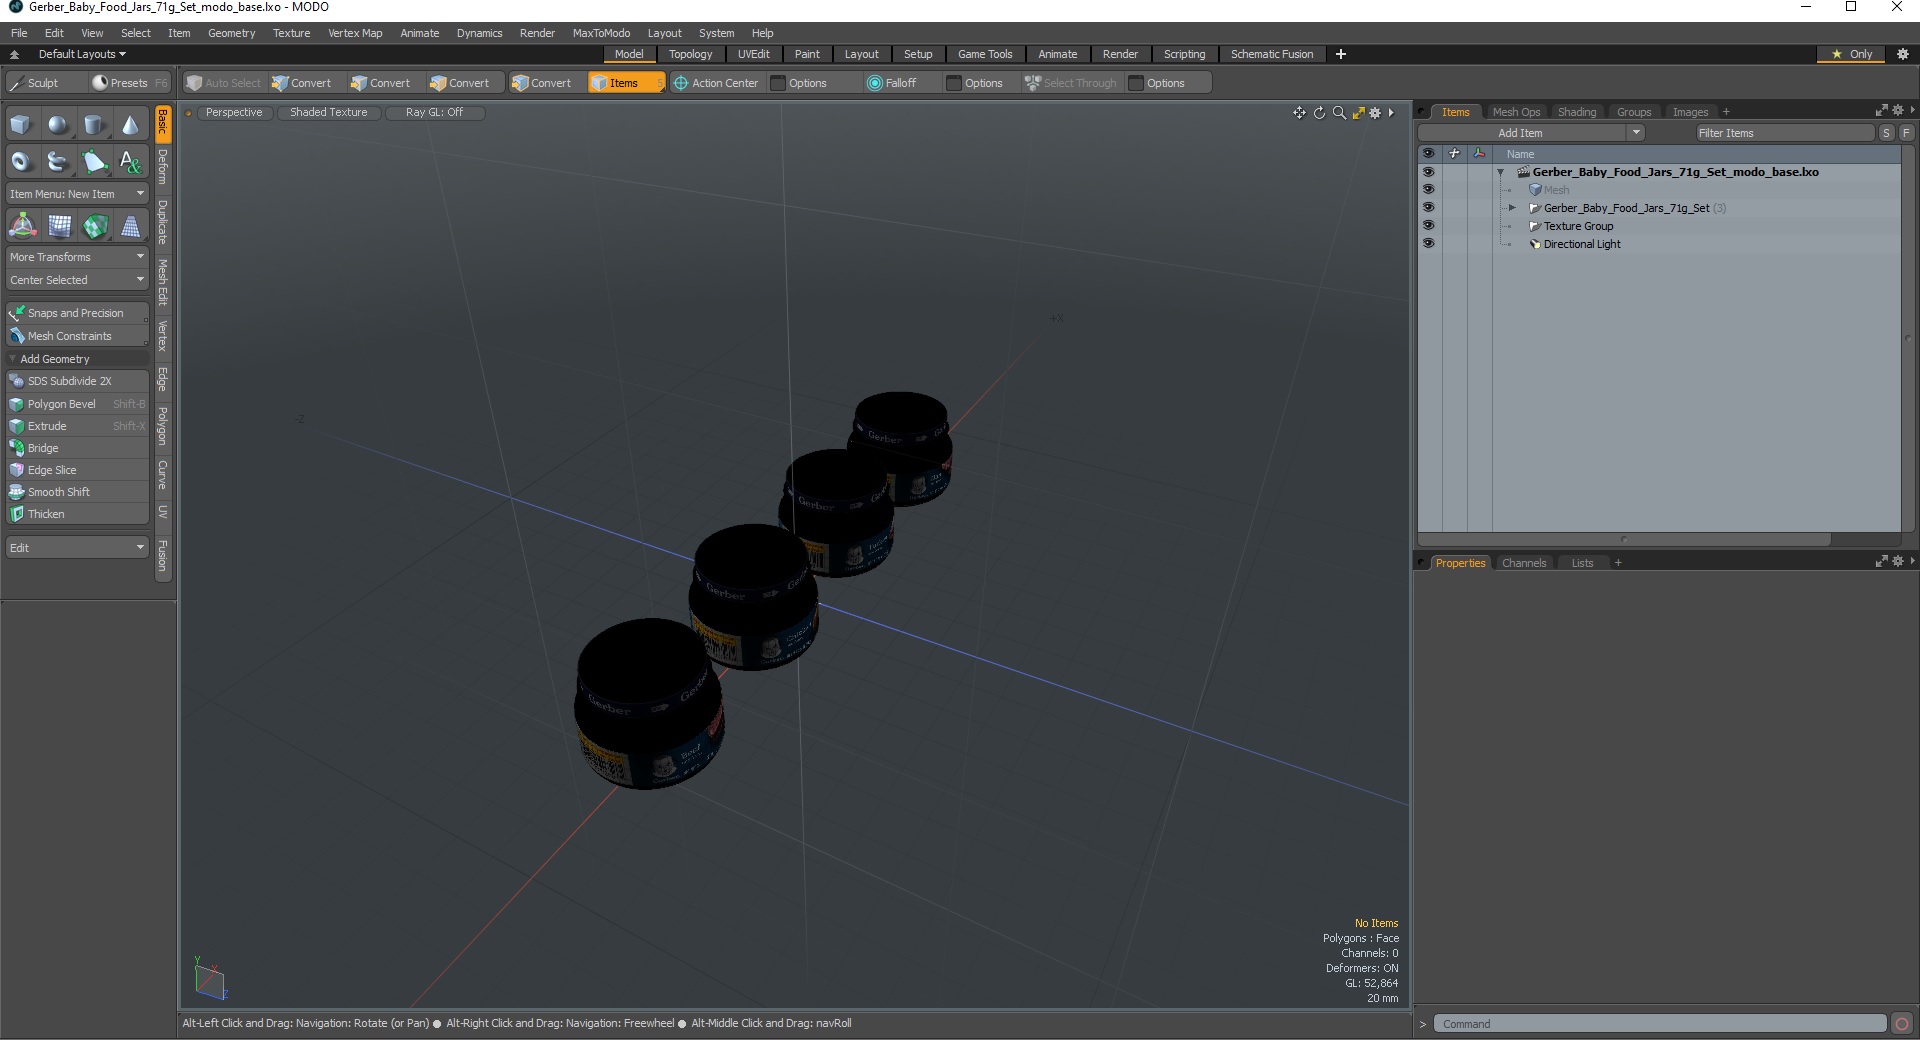The image size is (1920, 1040).
Task: Select the Teapot primitive tool
Action: [x=58, y=161]
